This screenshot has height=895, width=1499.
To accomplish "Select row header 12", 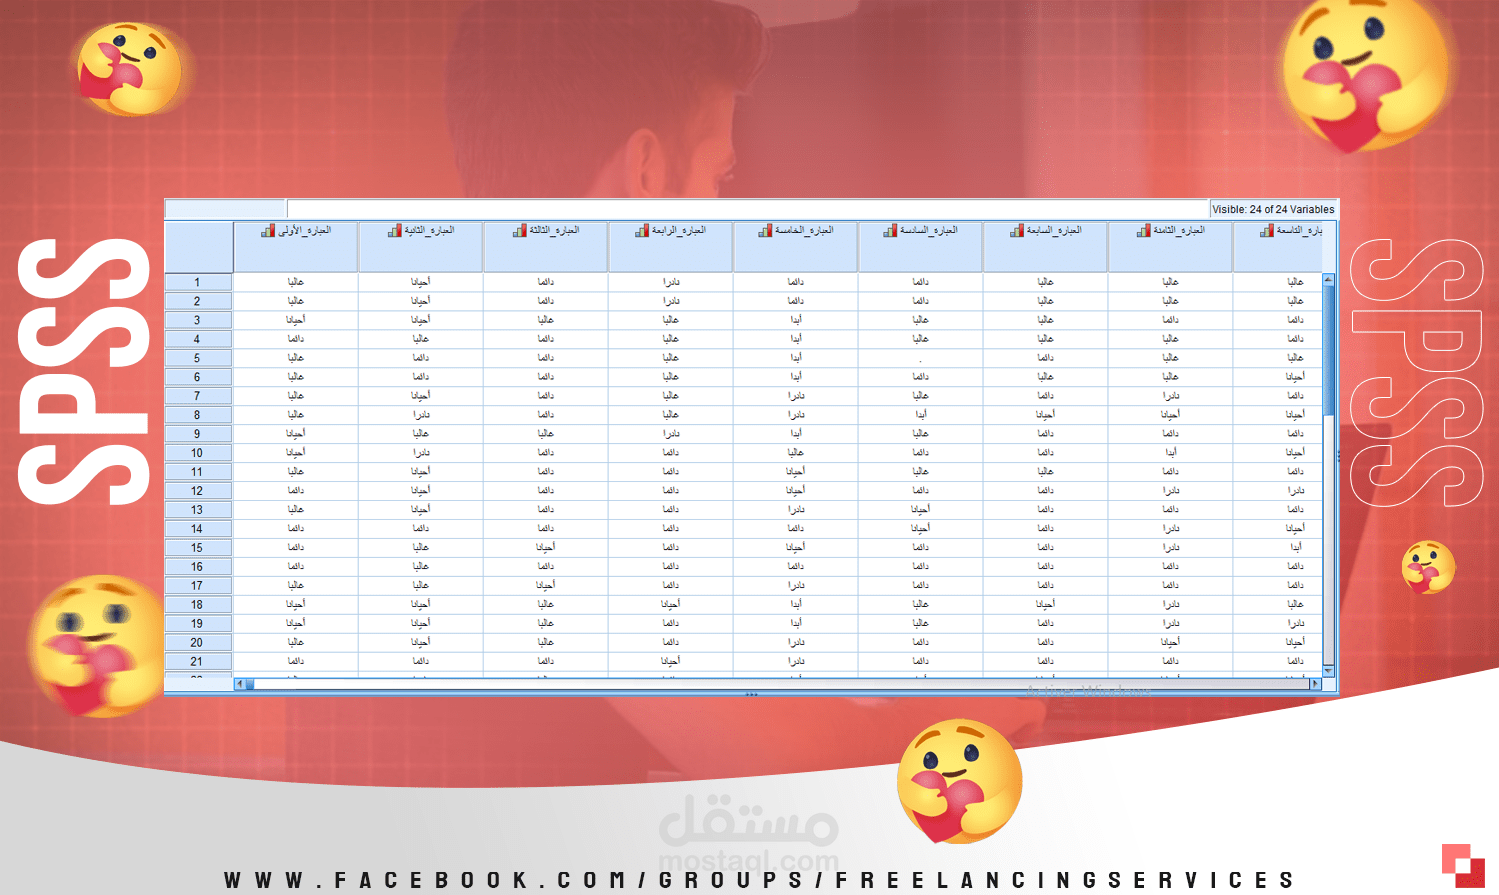I will pos(198,491).
